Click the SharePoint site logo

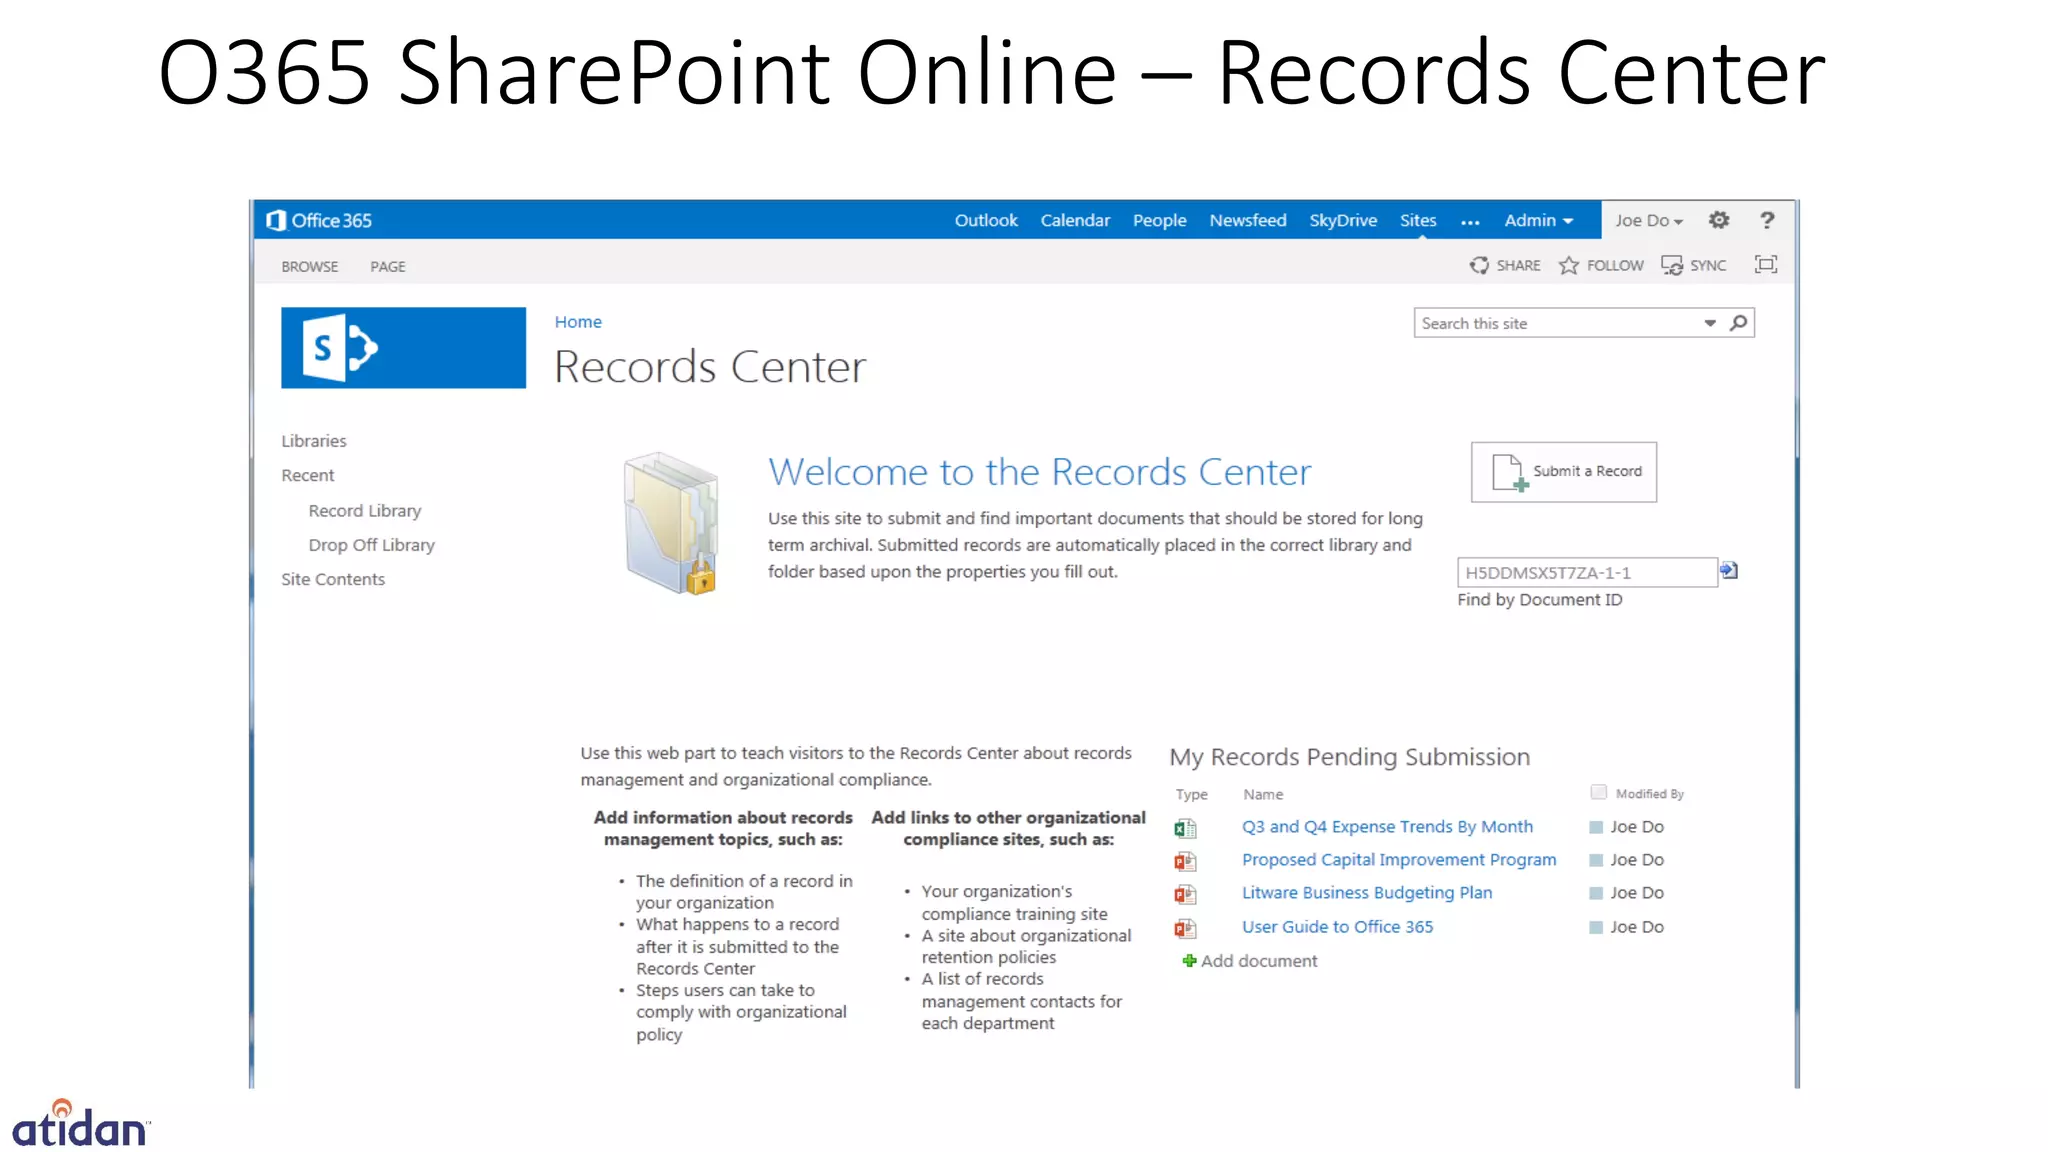[403, 347]
